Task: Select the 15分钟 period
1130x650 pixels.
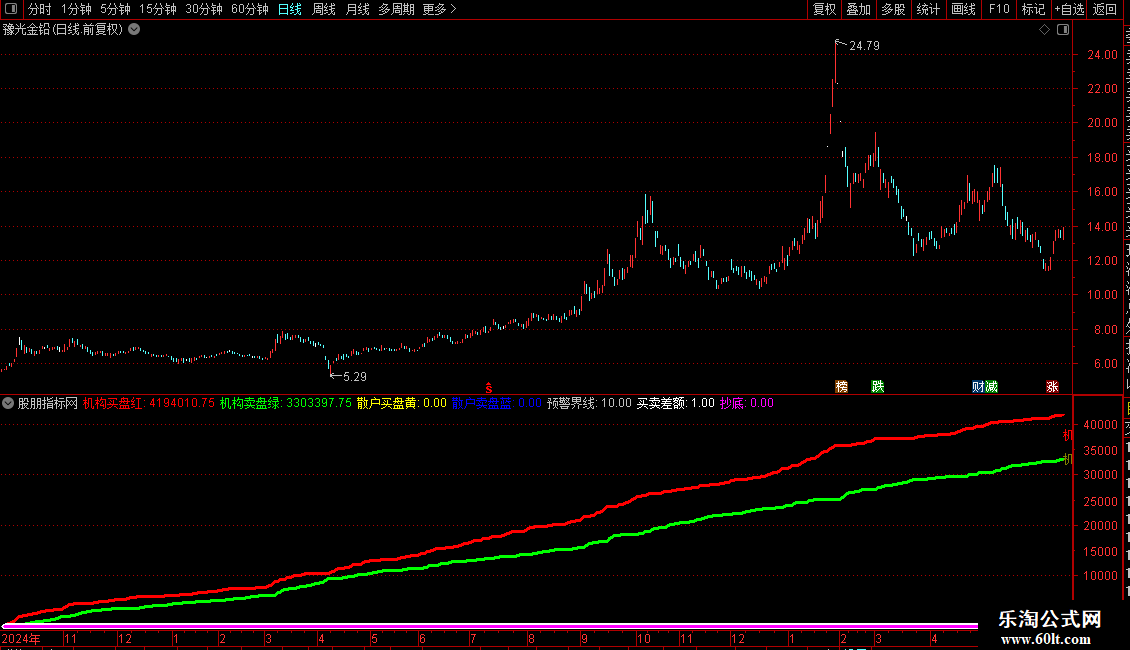Action: point(158,9)
